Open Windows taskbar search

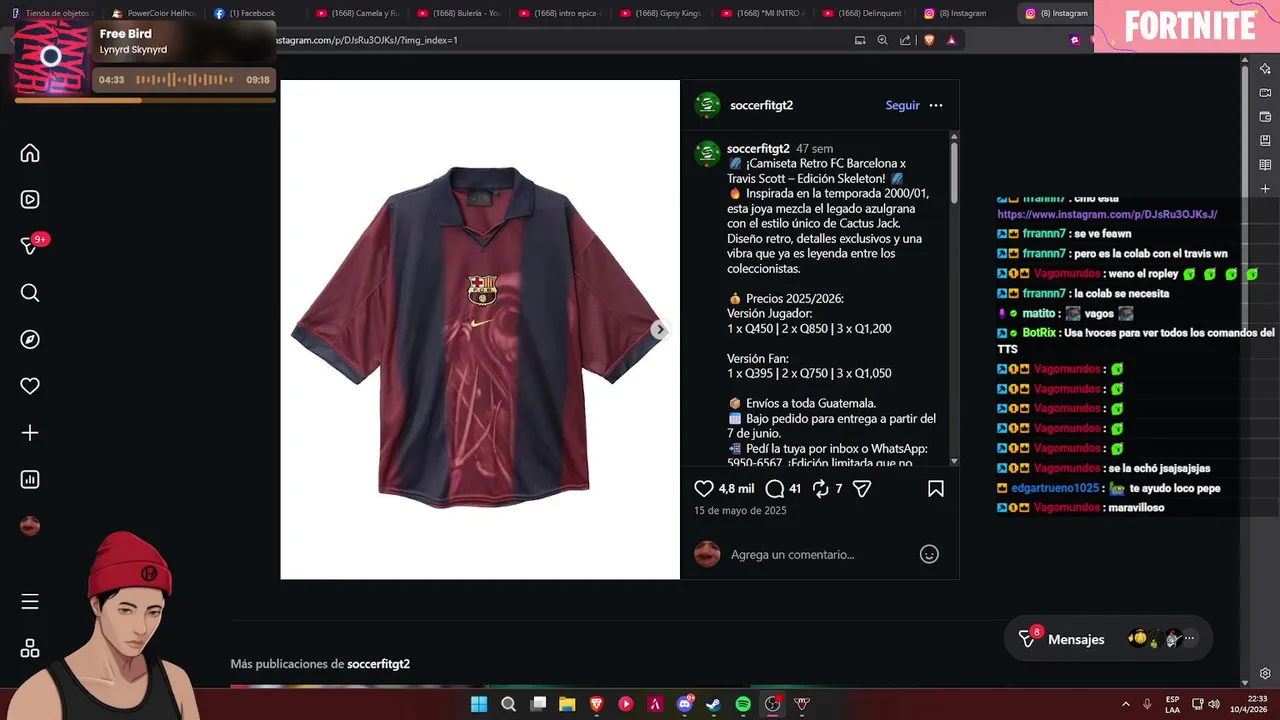(508, 704)
